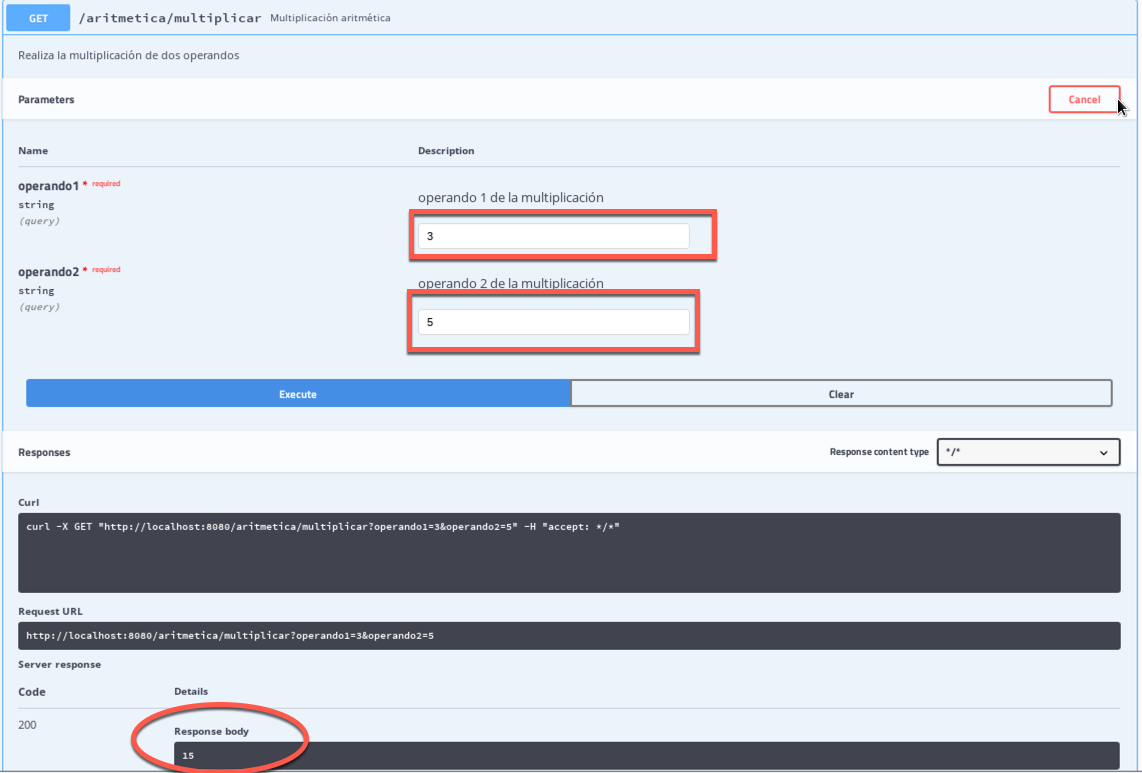Click the operando1 parameter name label
The width and height of the screenshot is (1142, 773).
pos(48,186)
